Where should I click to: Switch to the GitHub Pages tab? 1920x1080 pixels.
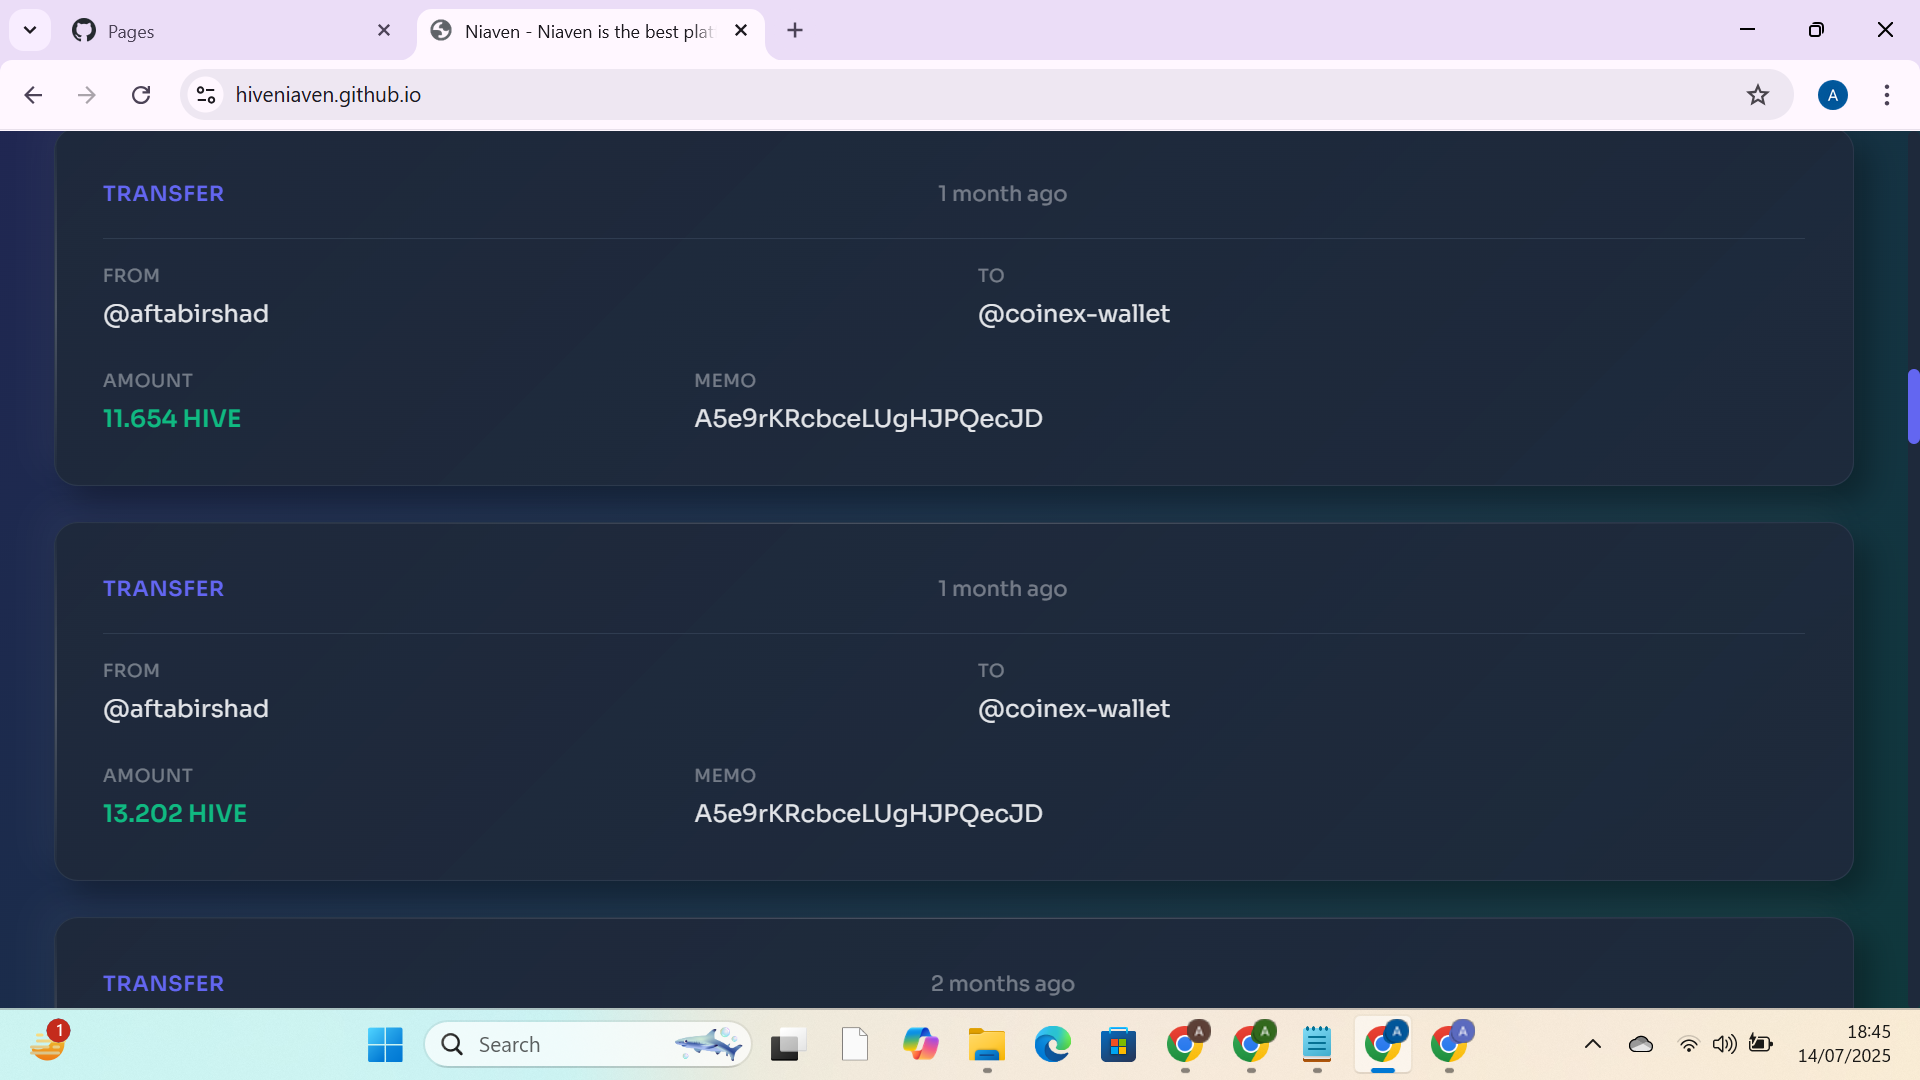[x=232, y=31]
